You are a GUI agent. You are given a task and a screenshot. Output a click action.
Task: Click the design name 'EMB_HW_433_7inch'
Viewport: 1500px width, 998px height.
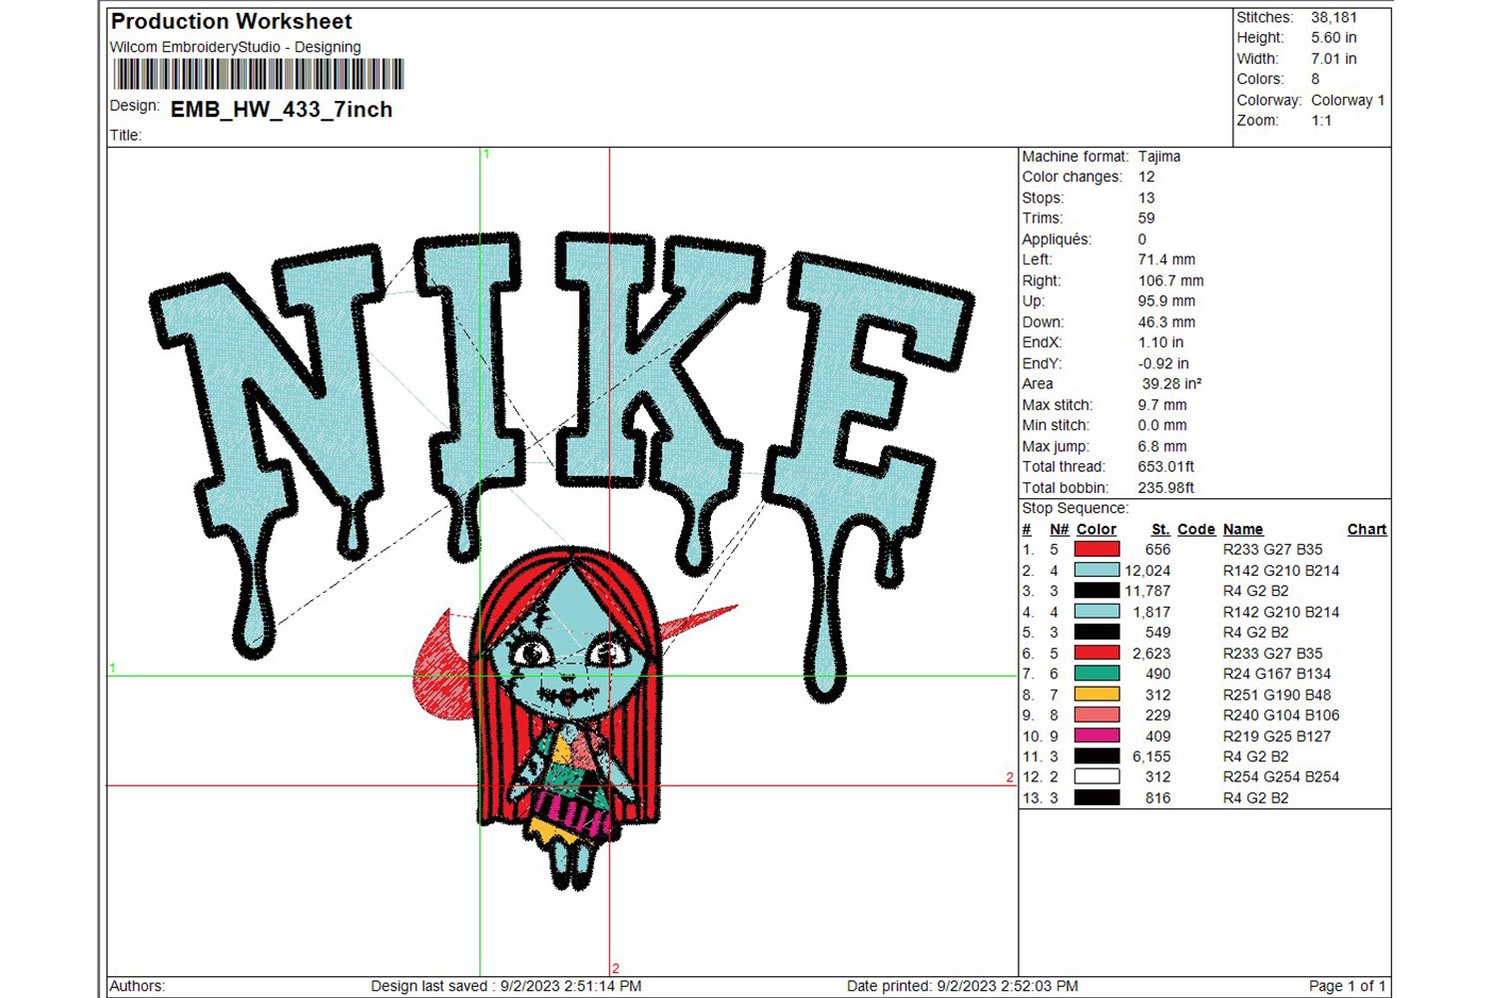tap(282, 110)
